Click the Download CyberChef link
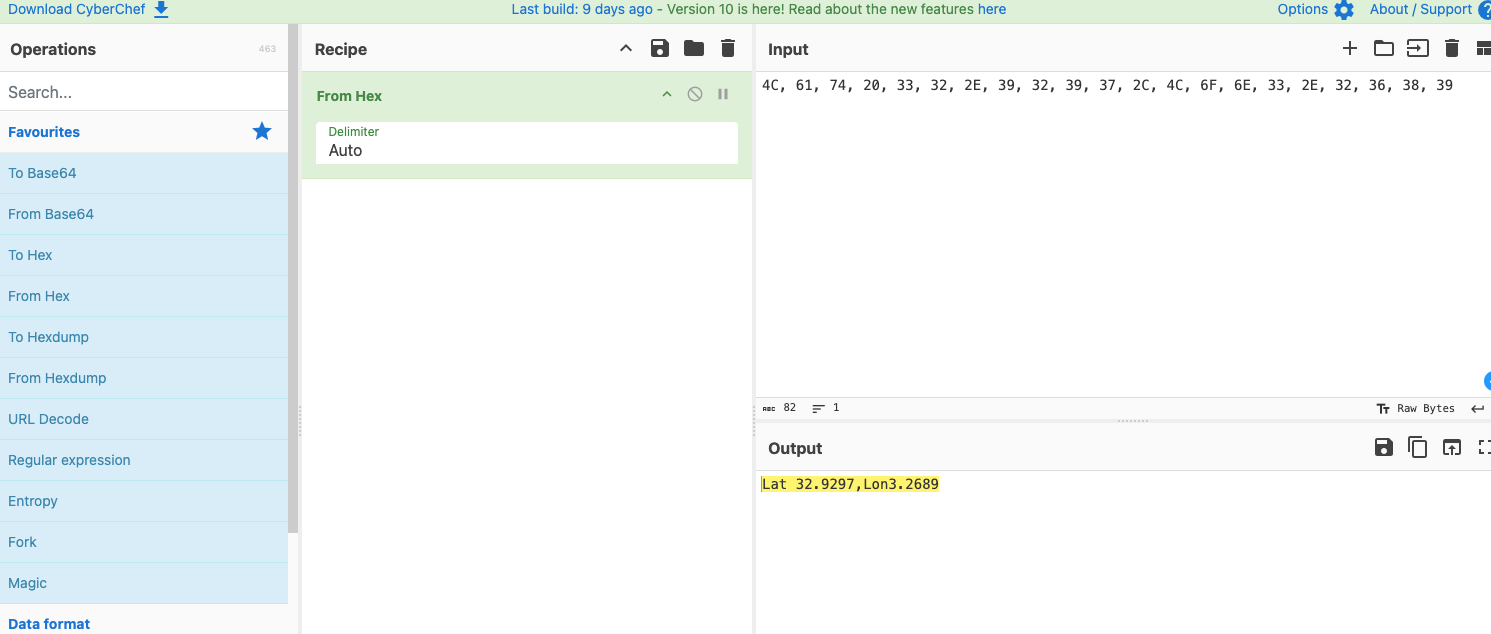This screenshot has width=1491, height=634. (x=88, y=10)
